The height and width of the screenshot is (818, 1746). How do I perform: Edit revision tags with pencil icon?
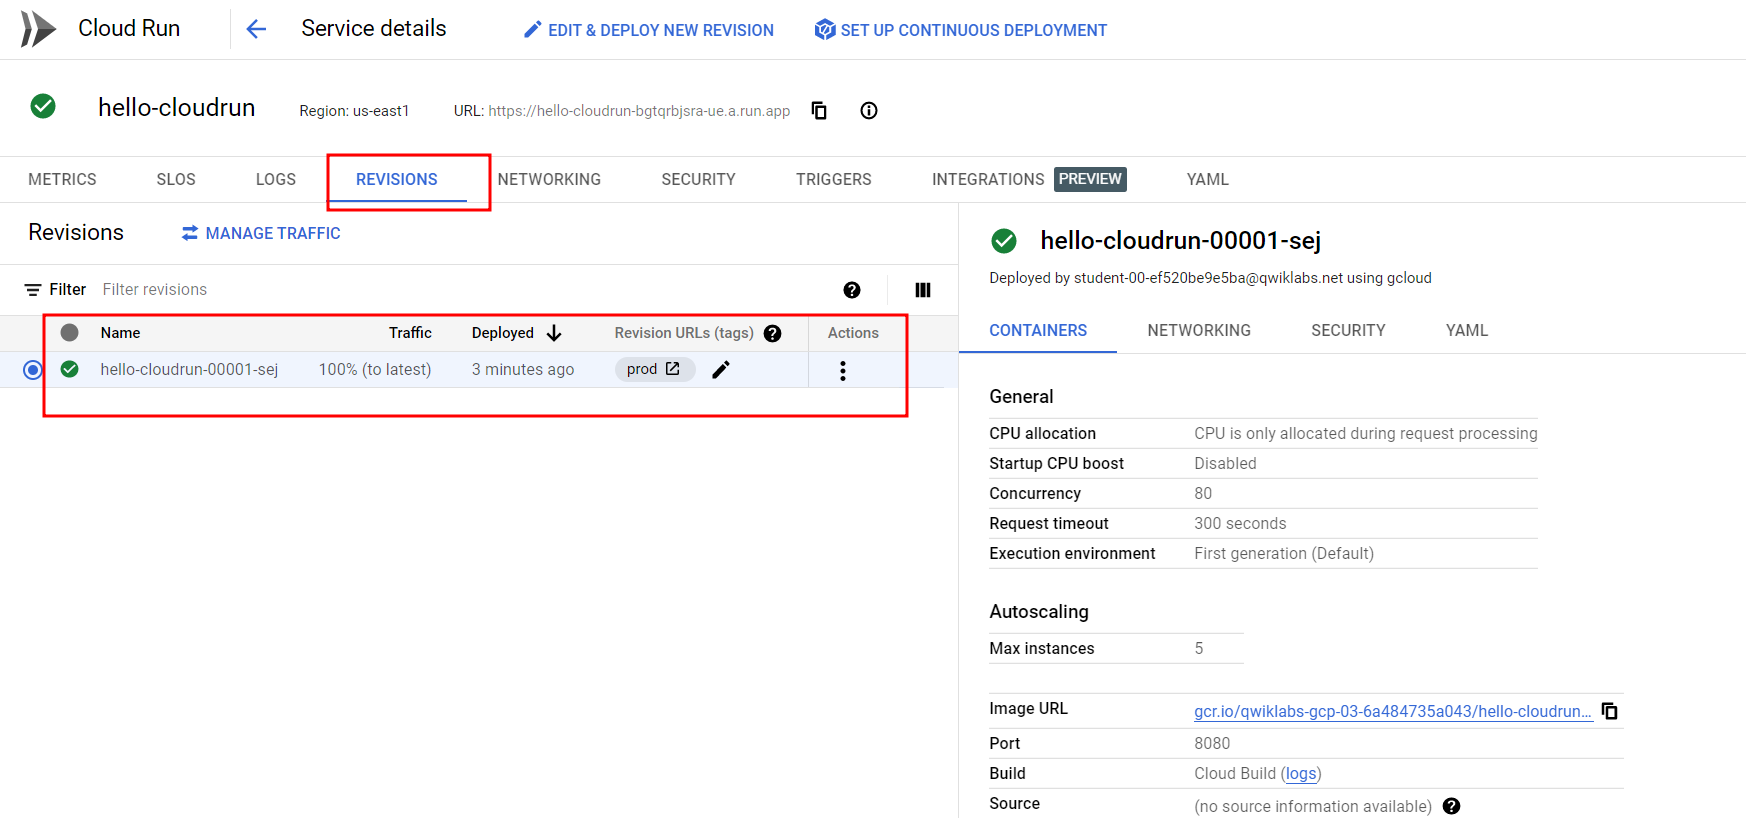click(721, 370)
